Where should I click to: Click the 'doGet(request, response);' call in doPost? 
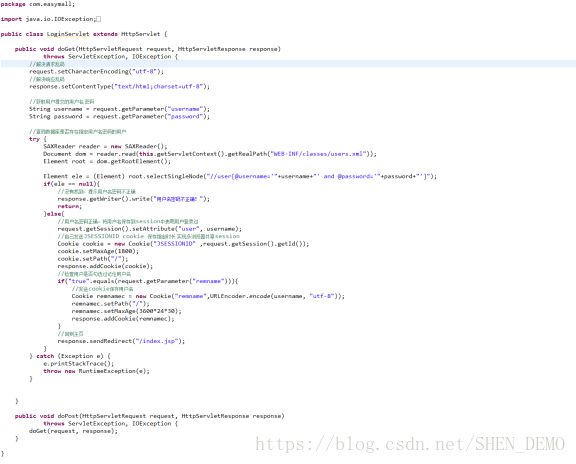point(73,431)
